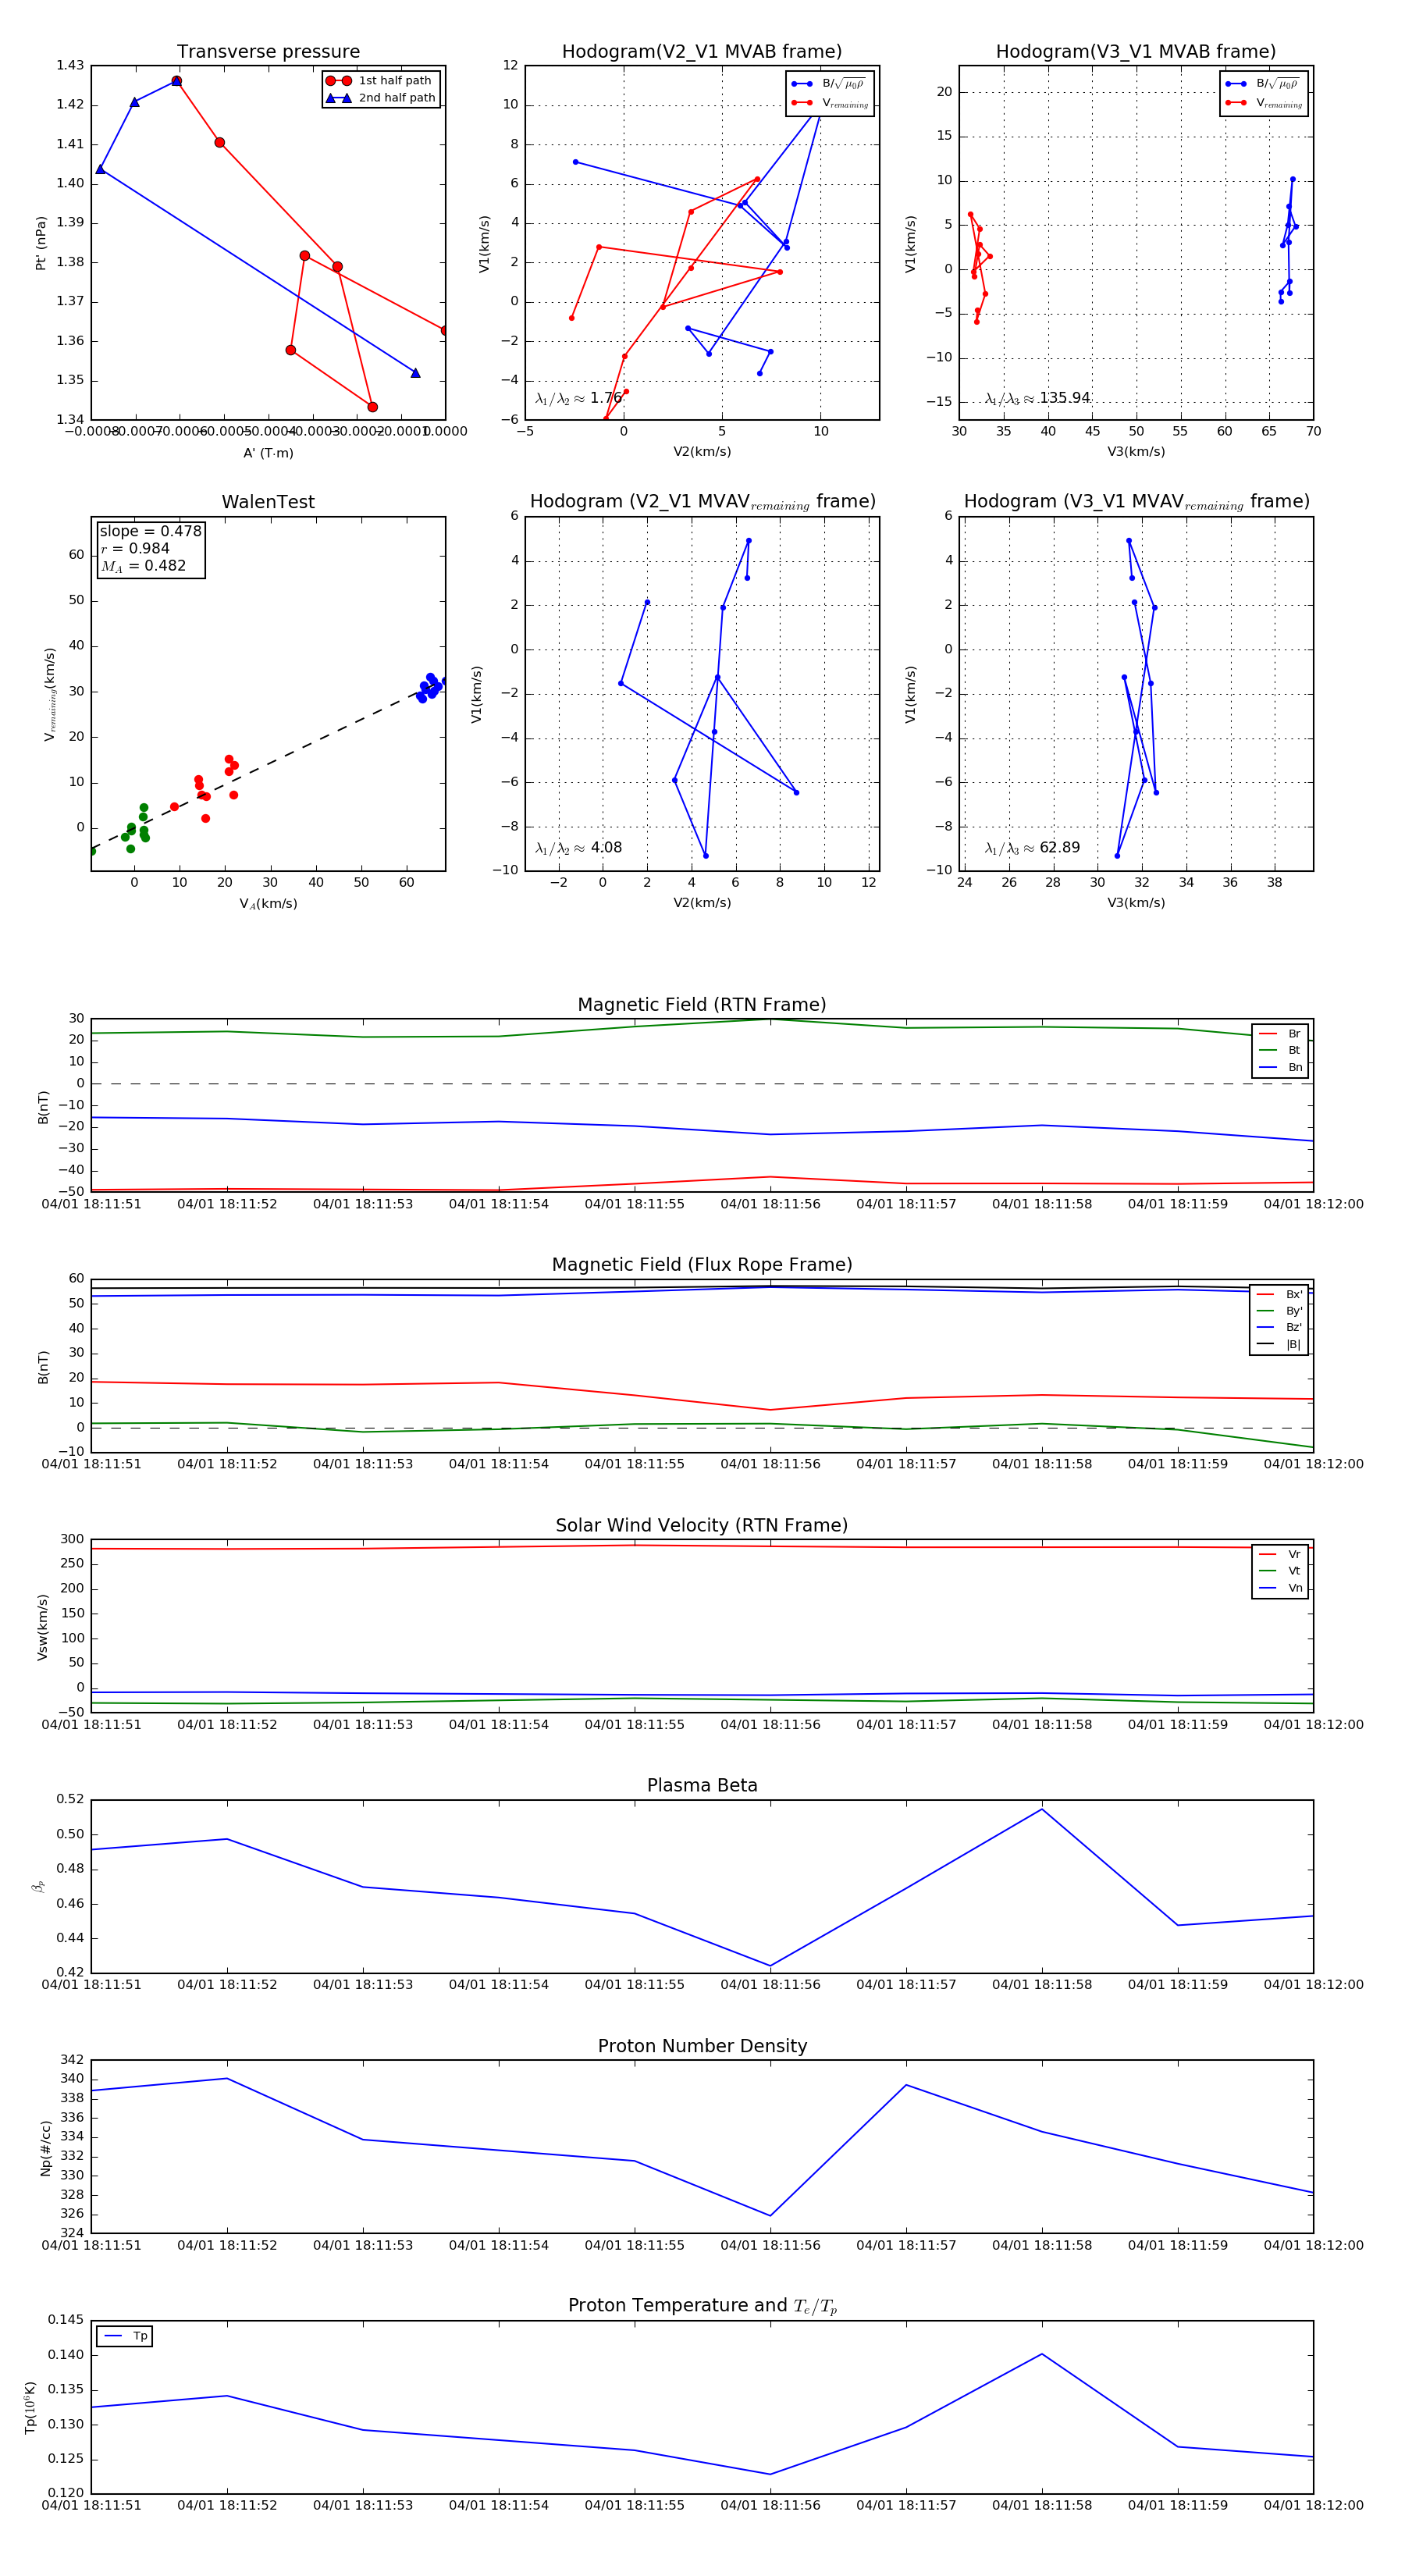Click the λ1/λ3 ≈ 135.94 label
Screen dimensions: 1405x2576
click(x=1037, y=398)
